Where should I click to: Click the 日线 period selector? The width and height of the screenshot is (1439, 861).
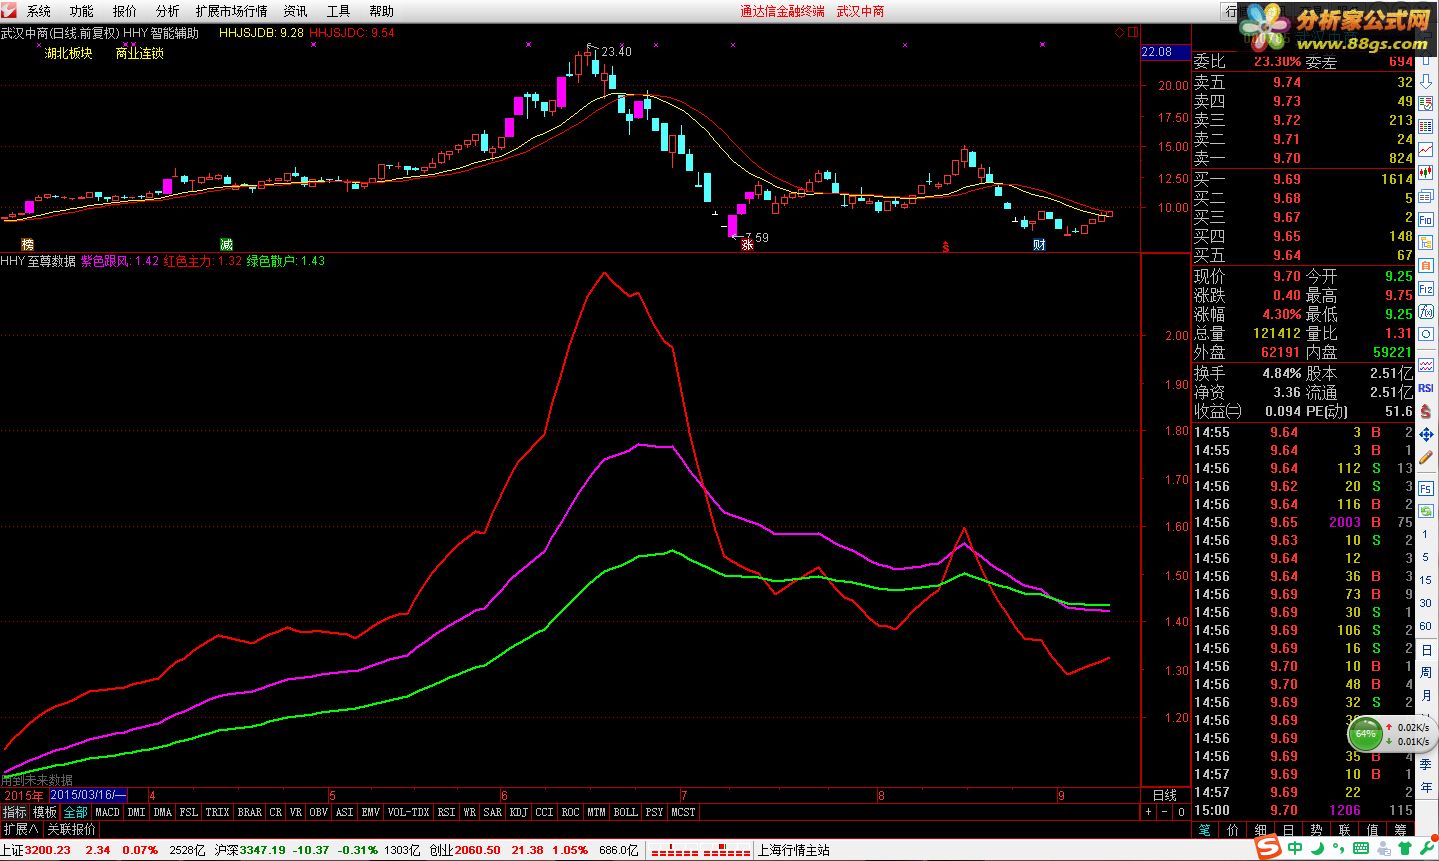point(1165,796)
